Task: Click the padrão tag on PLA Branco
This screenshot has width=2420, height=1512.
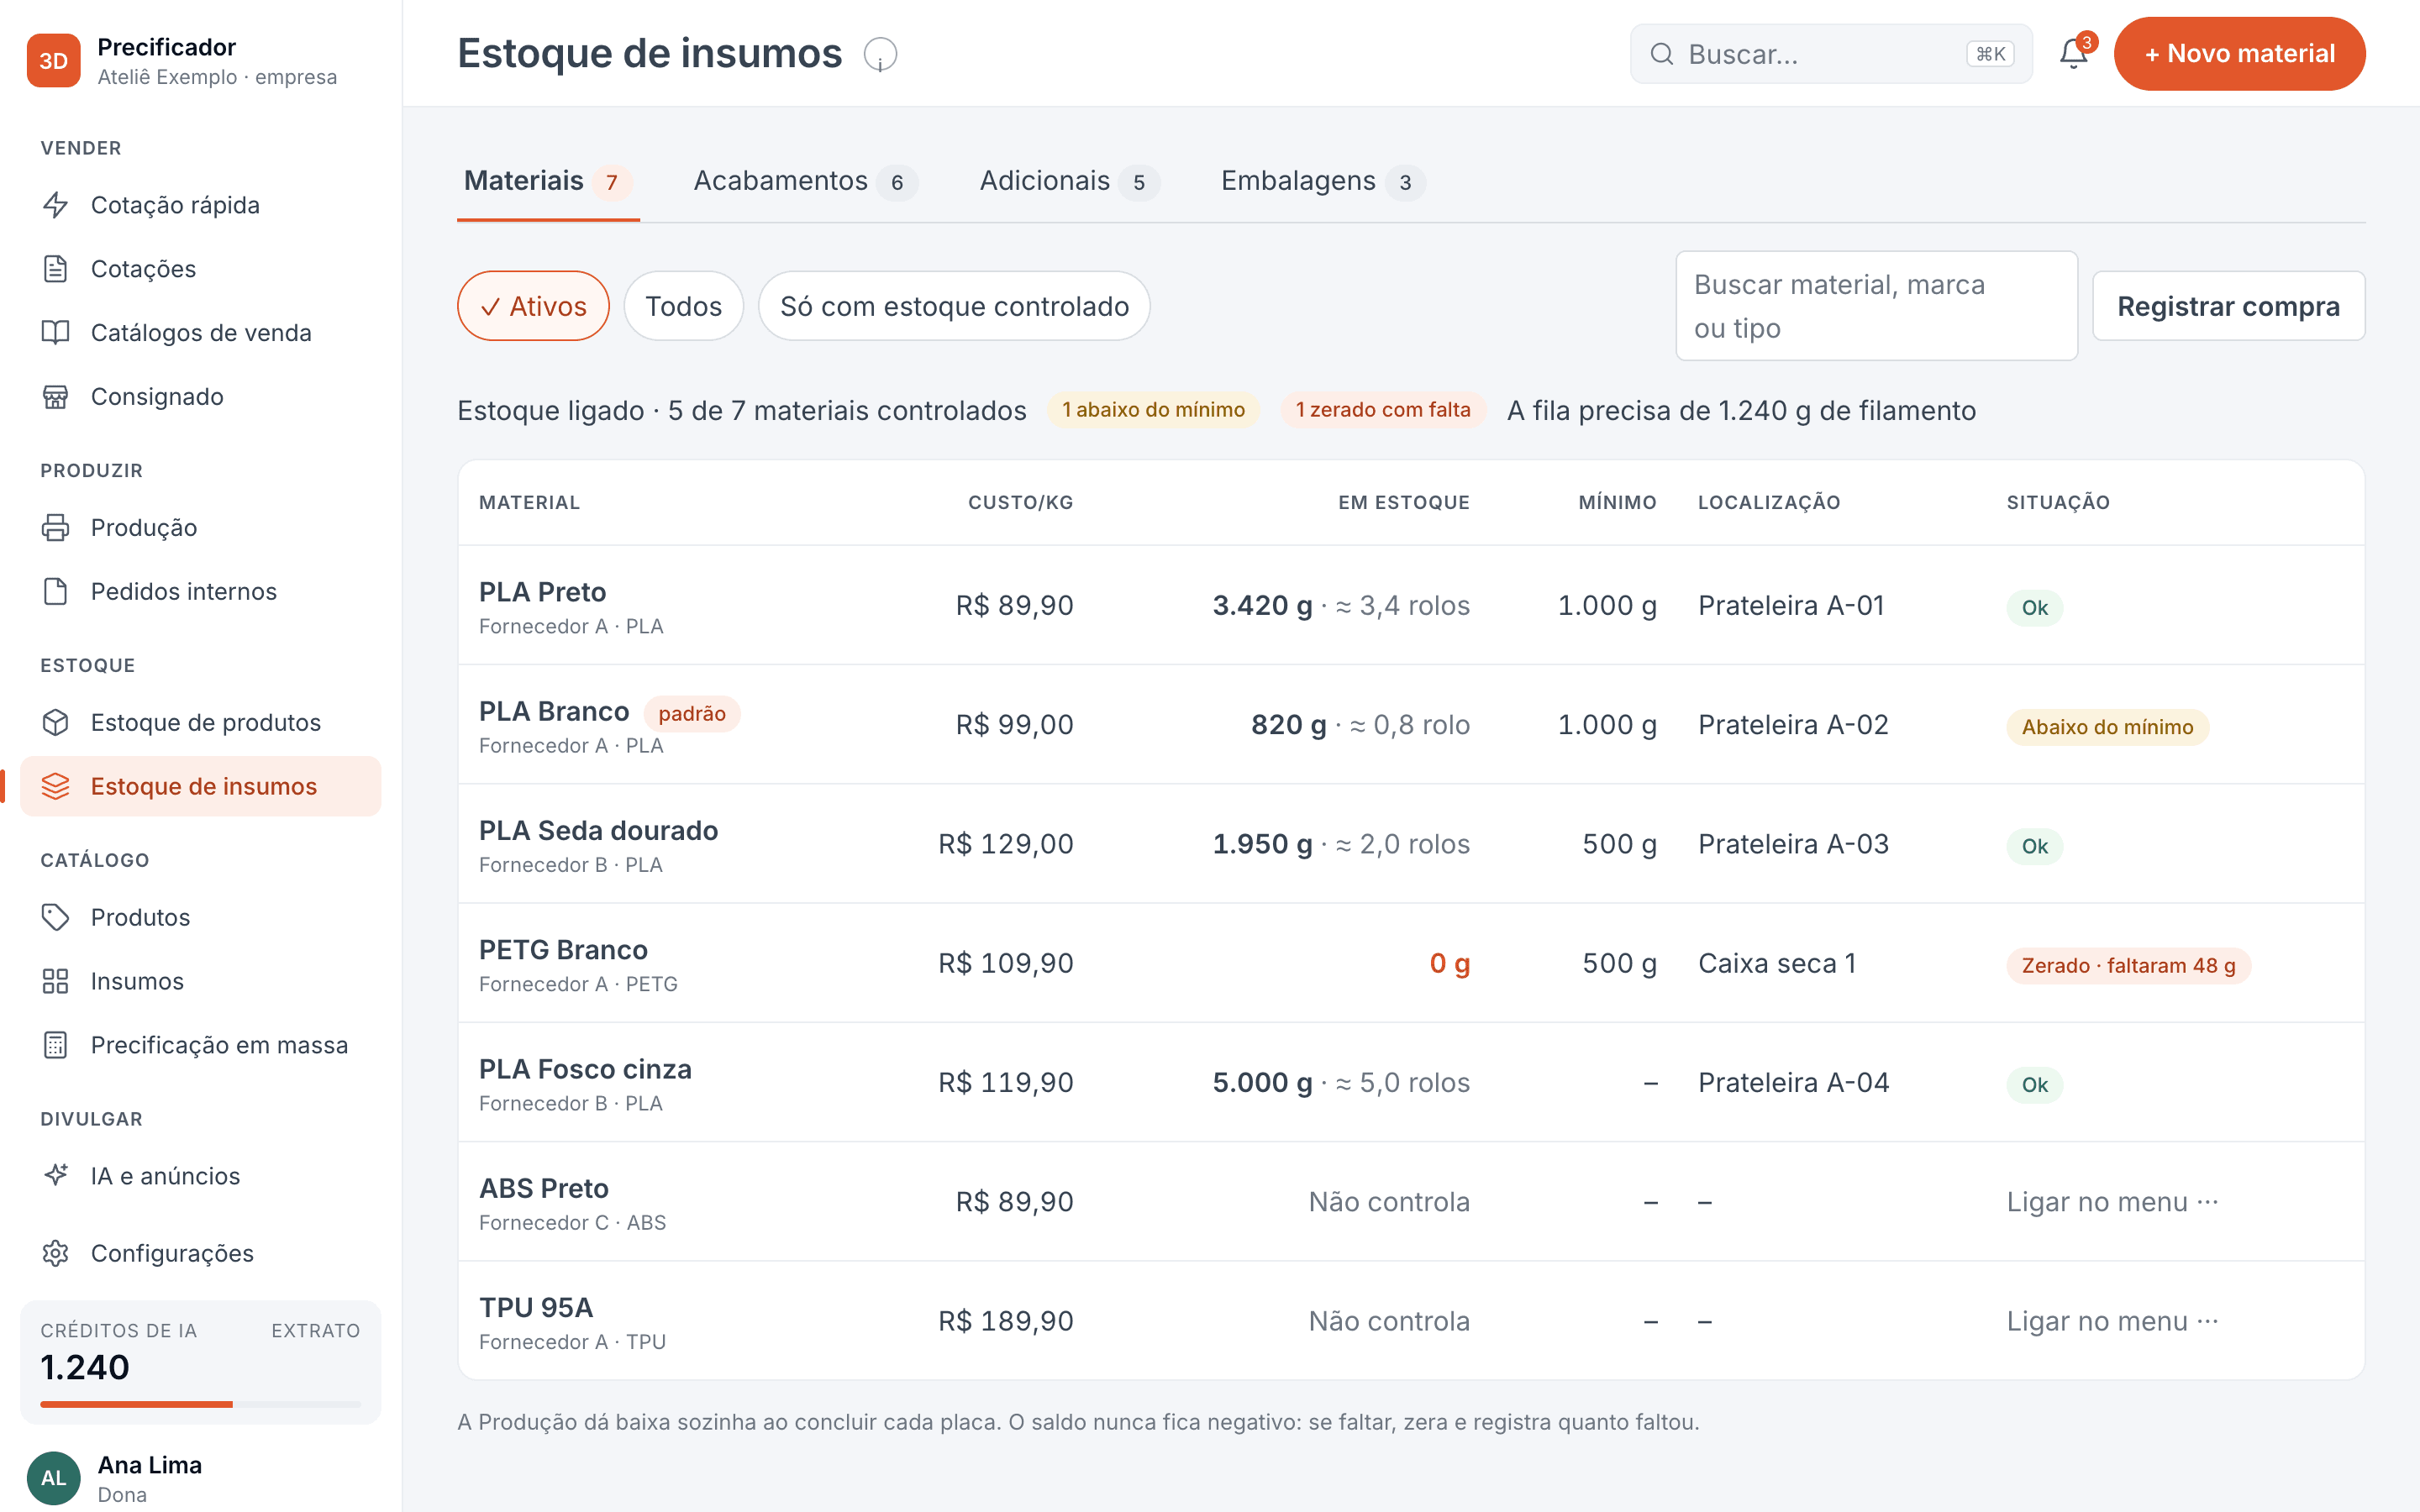Action: (692, 713)
